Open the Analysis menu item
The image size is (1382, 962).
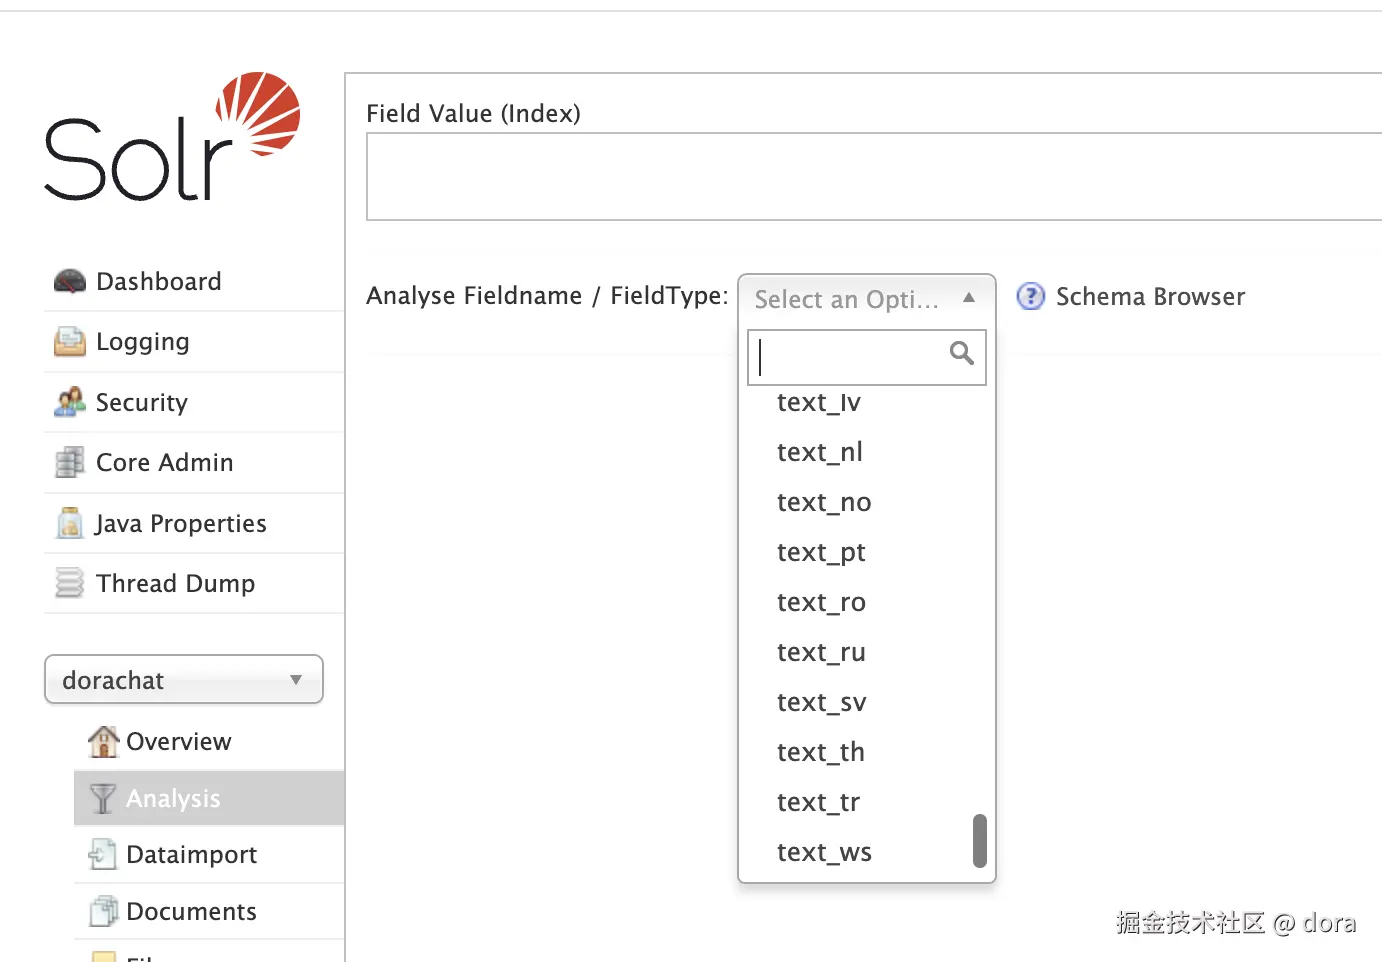(x=173, y=798)
